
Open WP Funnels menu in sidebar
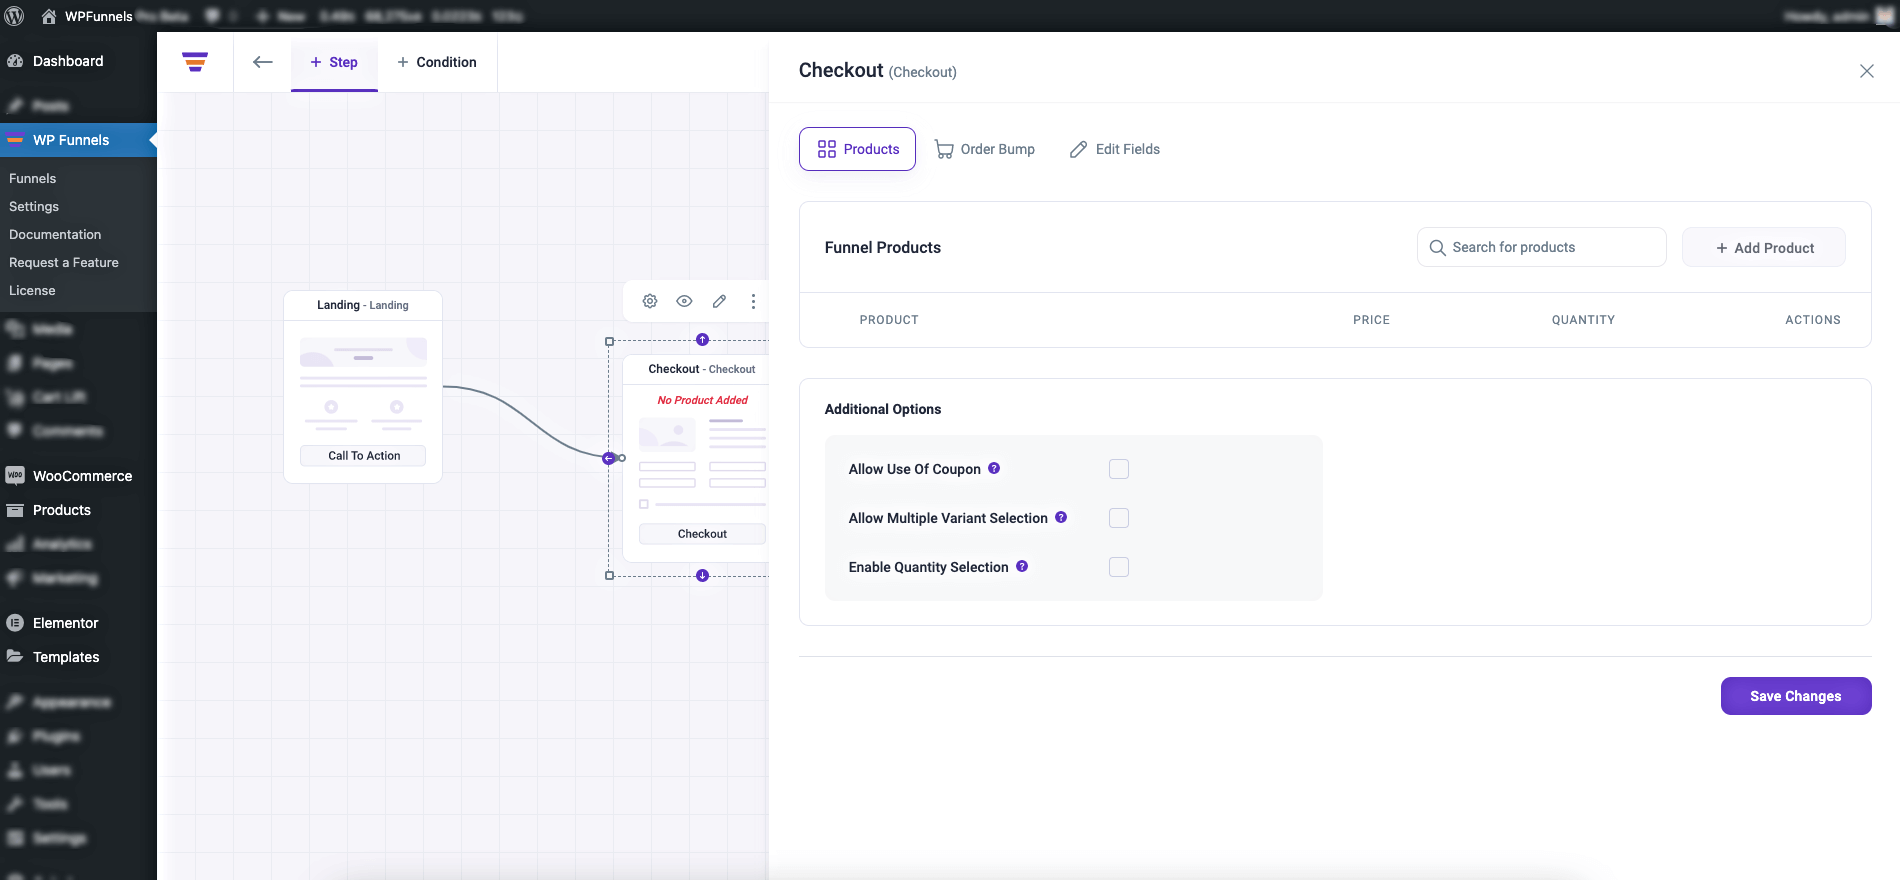78,140
